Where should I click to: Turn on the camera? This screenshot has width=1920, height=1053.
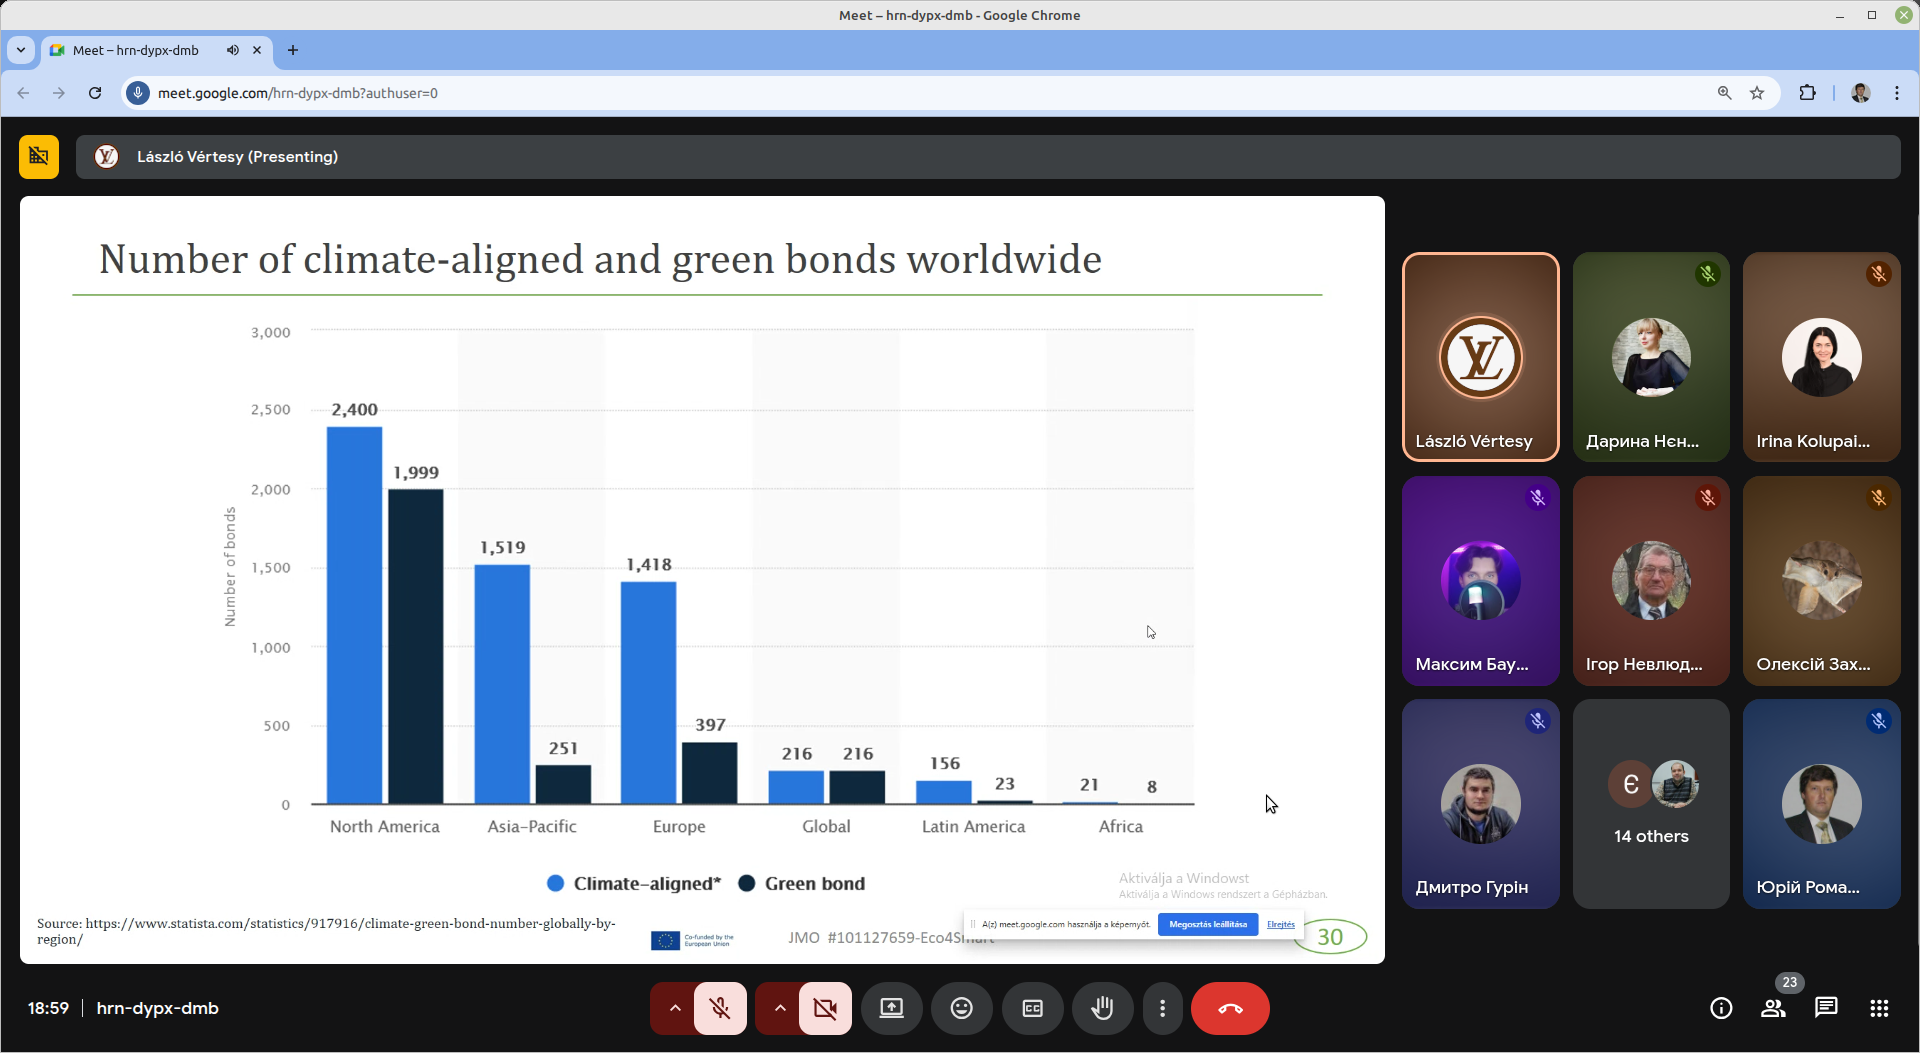click(825, 1008)
